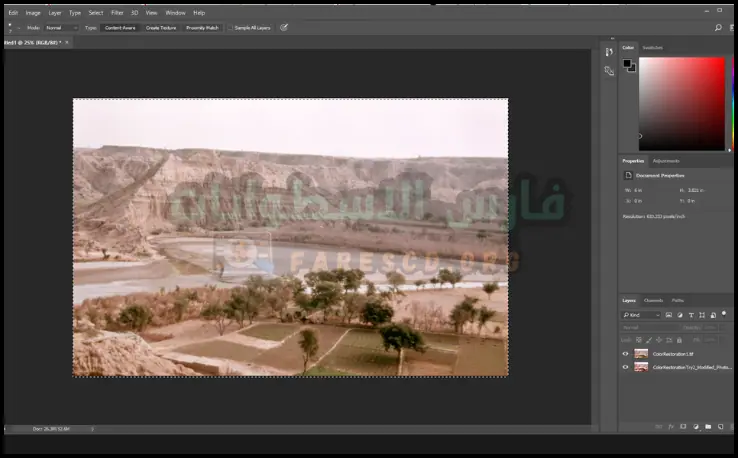Open the Mode dropdown set to Normal
Viewport: 738px width, 458px height.
click(x=59, y=27)
